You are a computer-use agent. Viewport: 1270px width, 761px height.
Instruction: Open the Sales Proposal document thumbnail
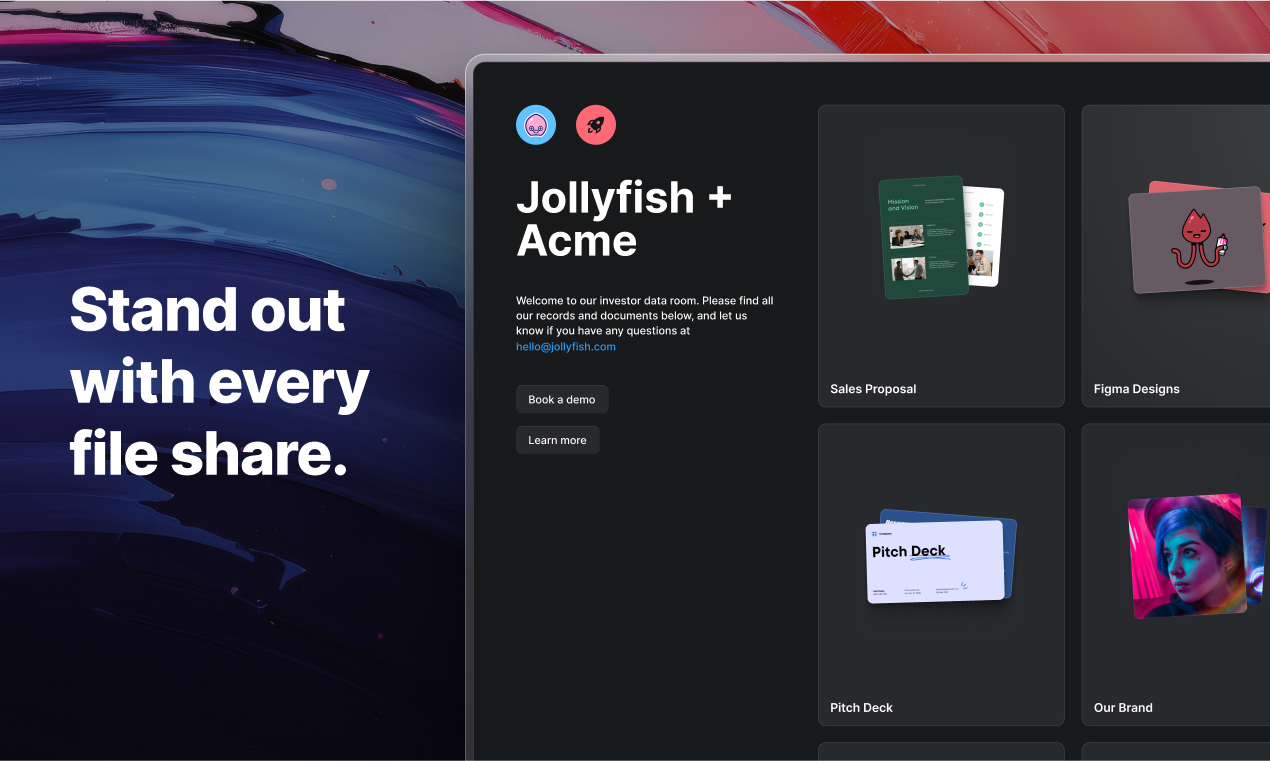(941, 237)
